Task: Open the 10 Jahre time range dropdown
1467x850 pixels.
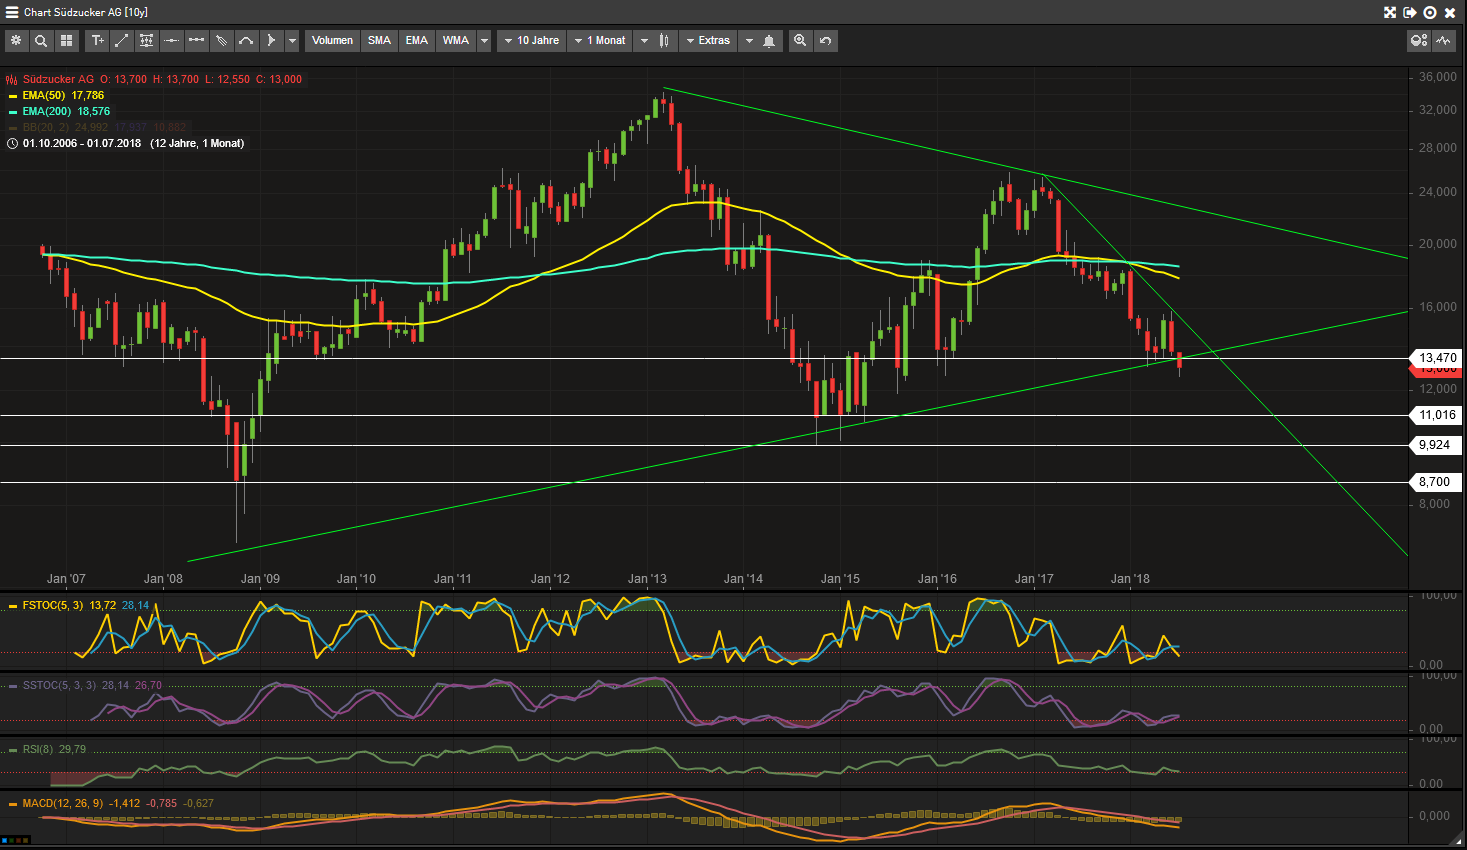Action: pyautogui.click(x=531, y=41)
